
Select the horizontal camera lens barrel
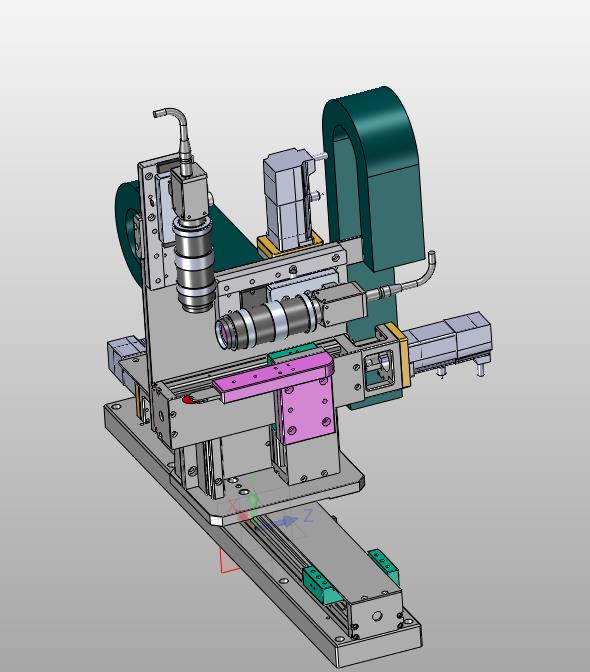(268, 322)
